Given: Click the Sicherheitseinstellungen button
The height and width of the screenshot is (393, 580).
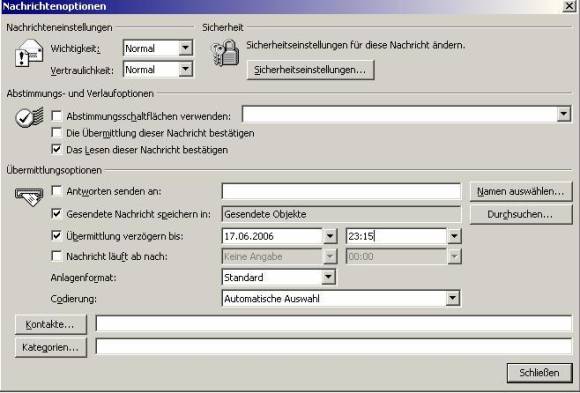Looking at the screenshot, I should [310, 70].
